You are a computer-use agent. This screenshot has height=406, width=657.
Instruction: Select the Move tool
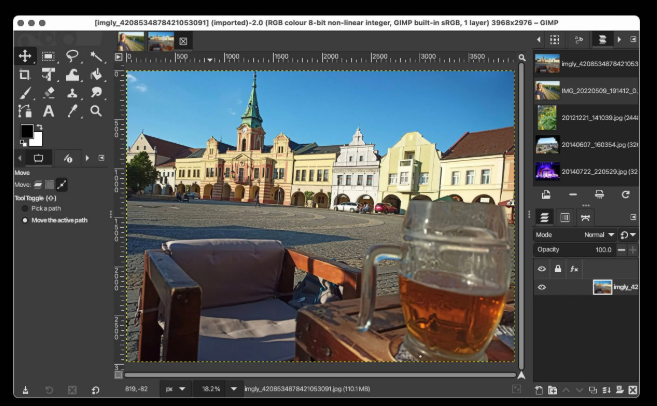click(25, 56)
